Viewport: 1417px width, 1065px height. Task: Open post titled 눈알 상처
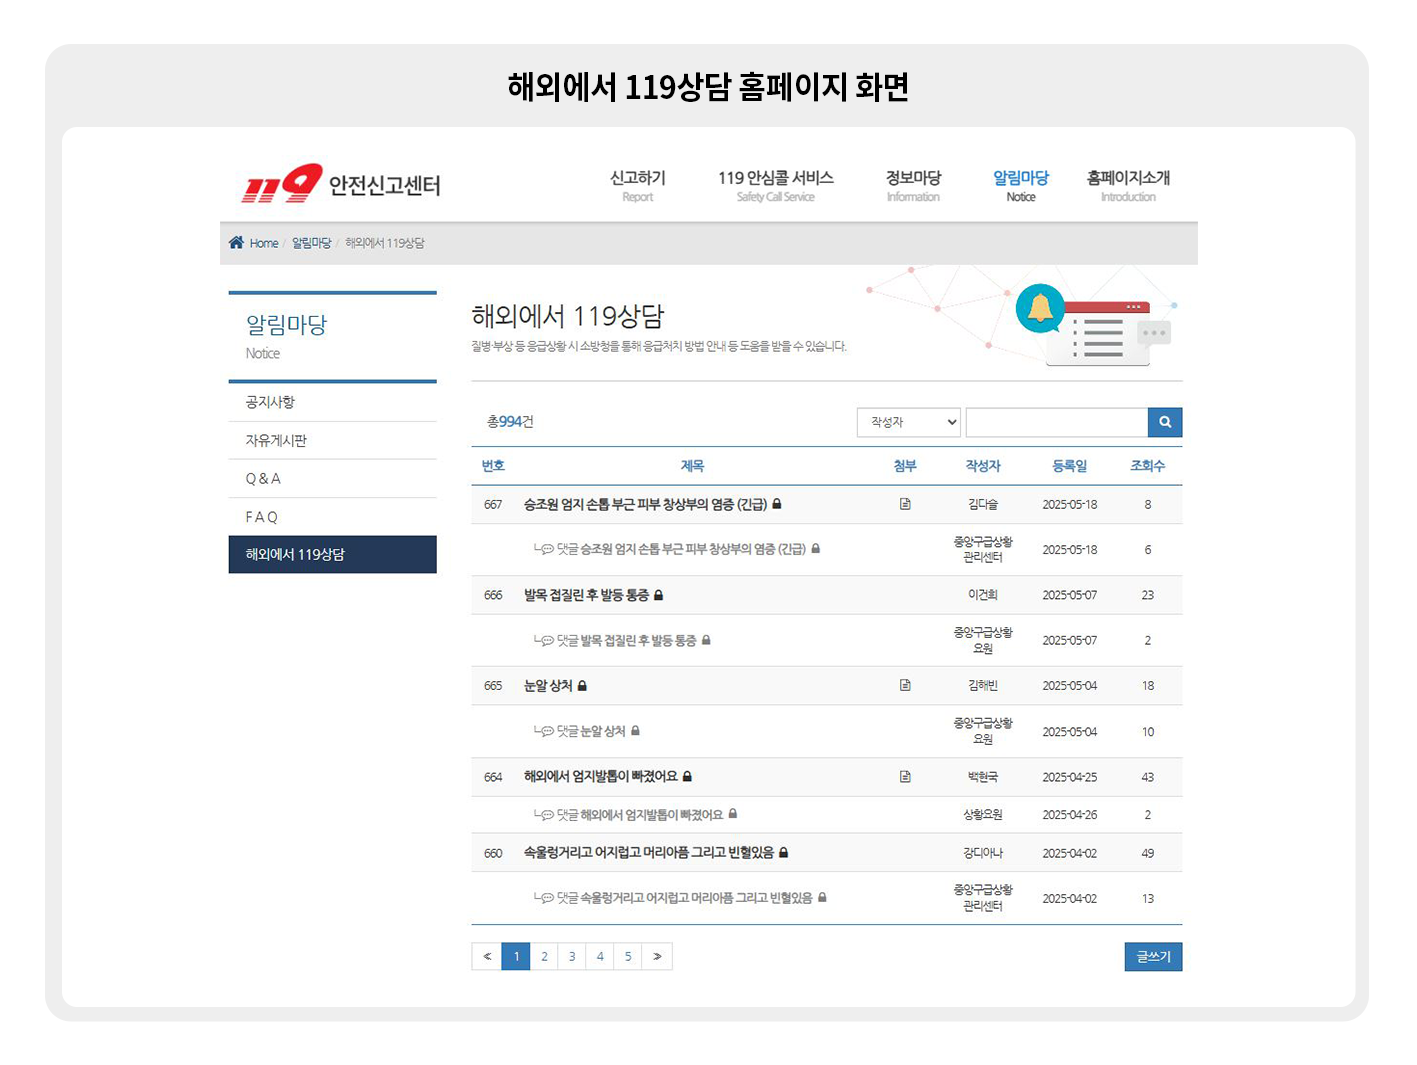point(548,686)
